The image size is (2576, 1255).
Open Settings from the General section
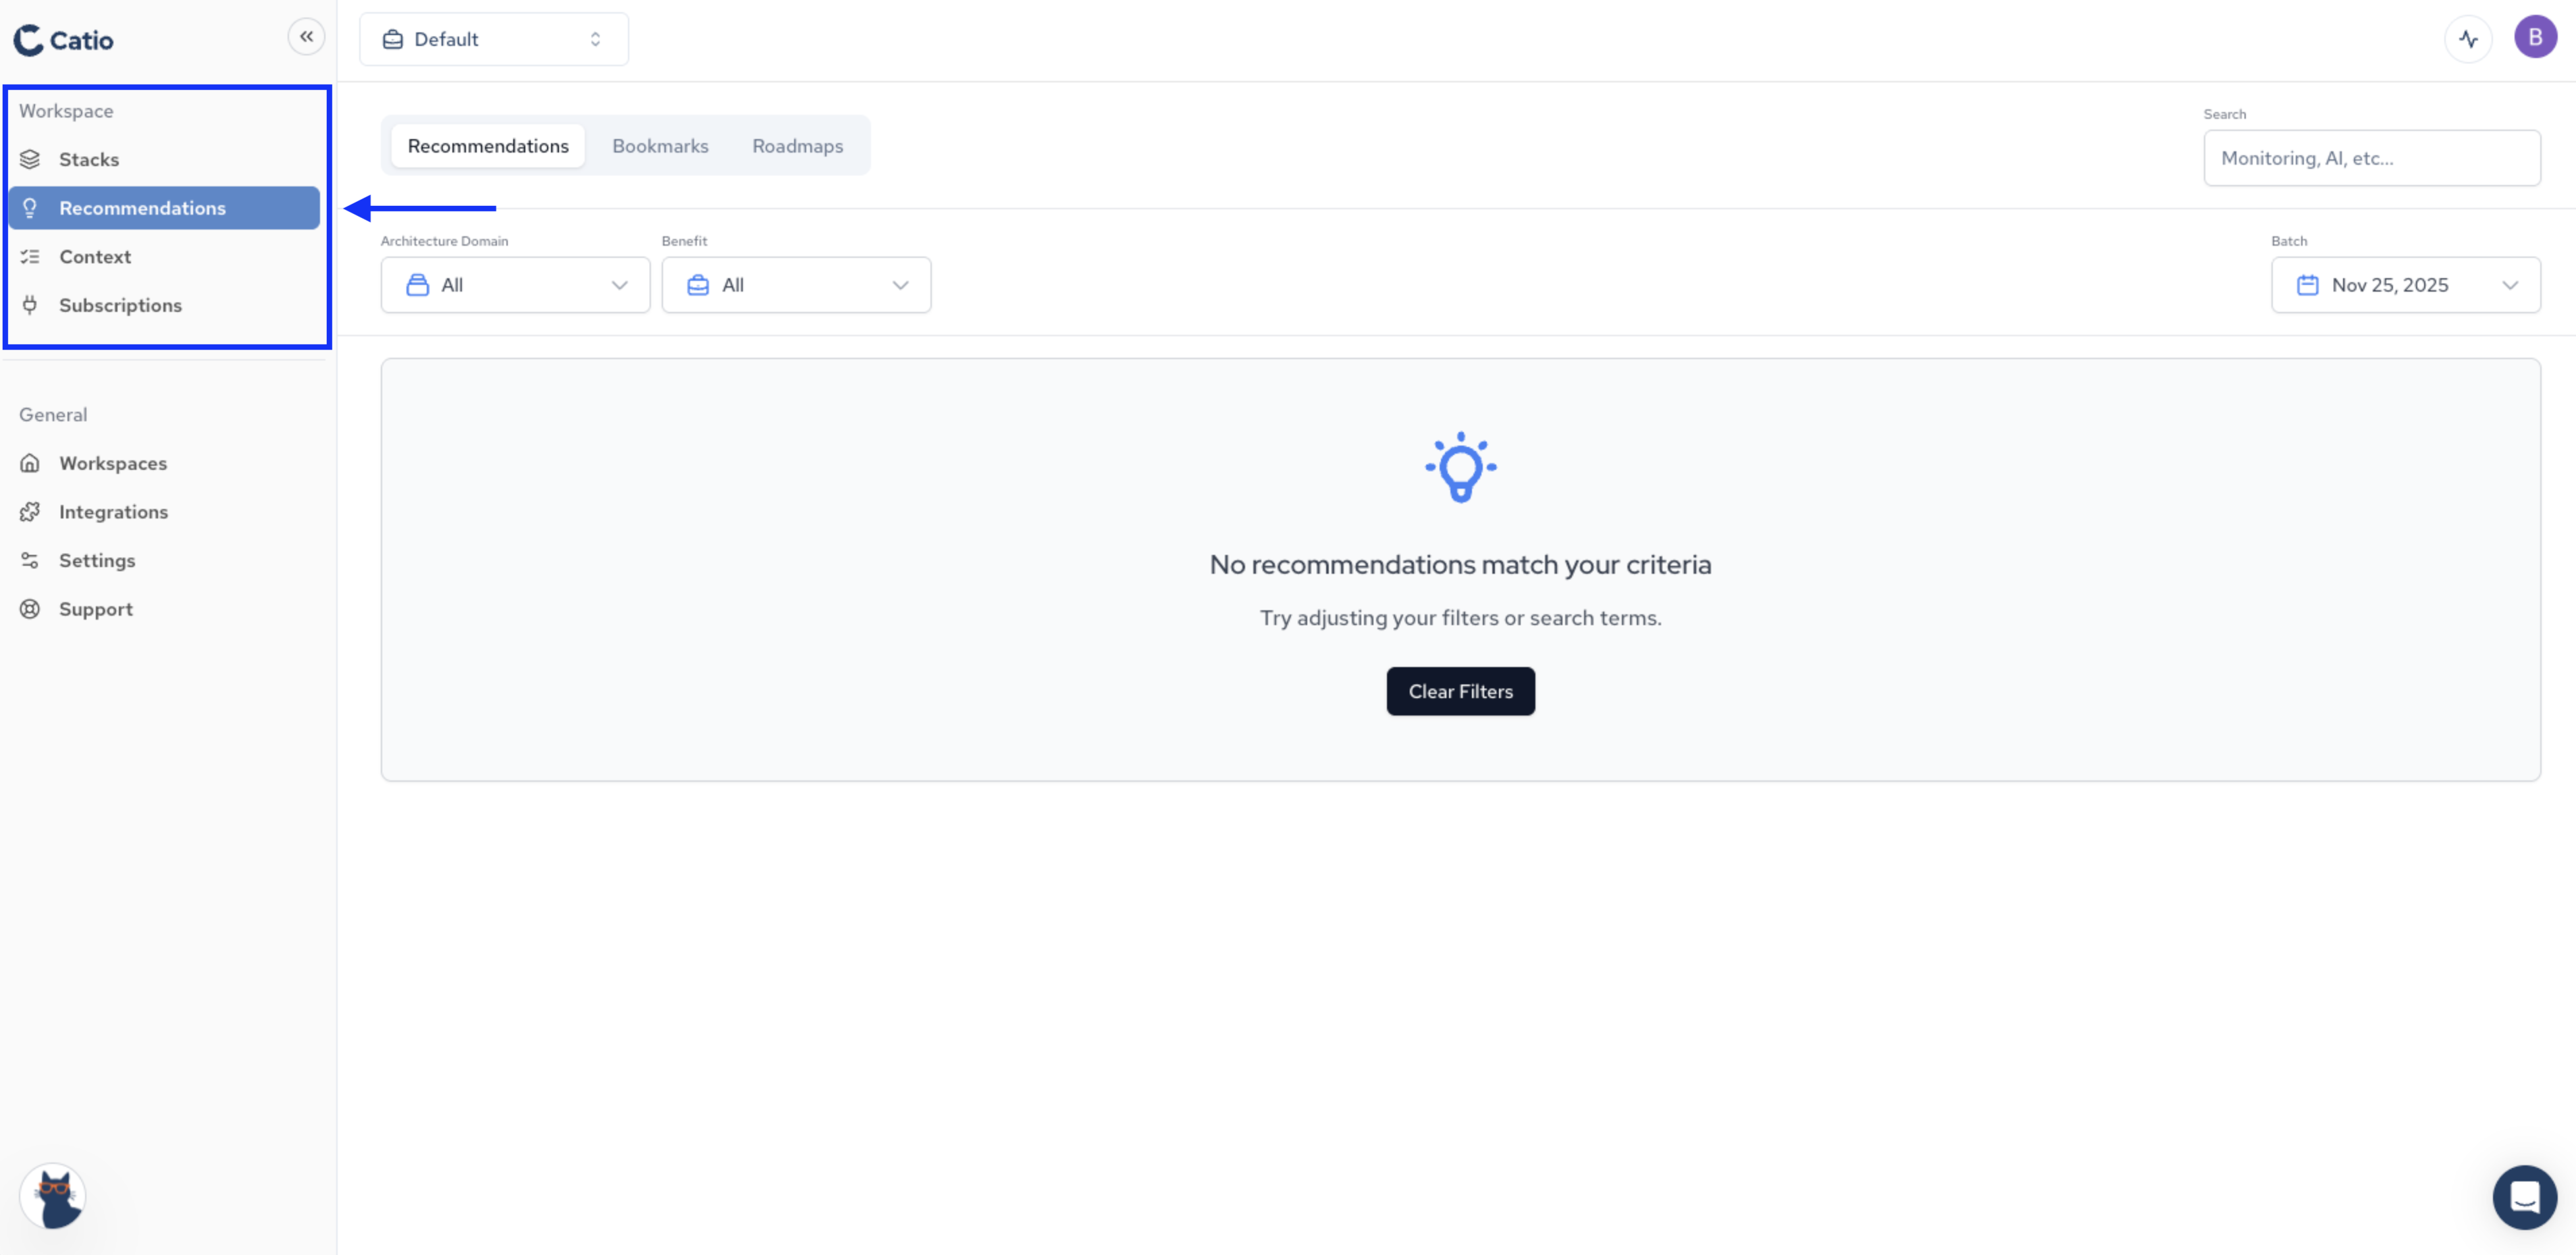click(x=97, y=560)
